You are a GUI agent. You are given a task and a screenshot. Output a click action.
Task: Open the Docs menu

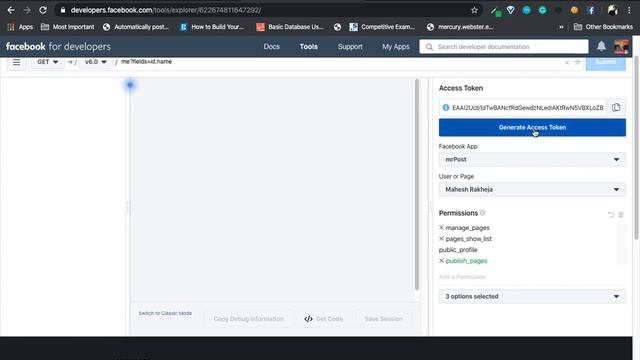click(271, 47)
